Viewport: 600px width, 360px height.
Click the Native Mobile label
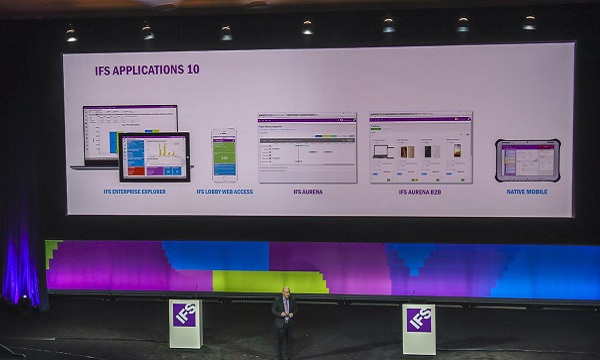[x=527, y=192]
